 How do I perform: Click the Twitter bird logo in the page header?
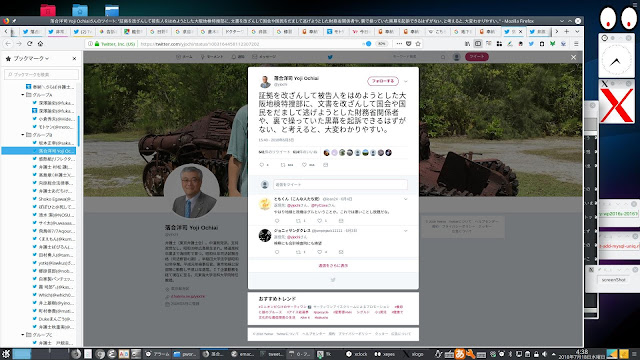tap(330, 57)
